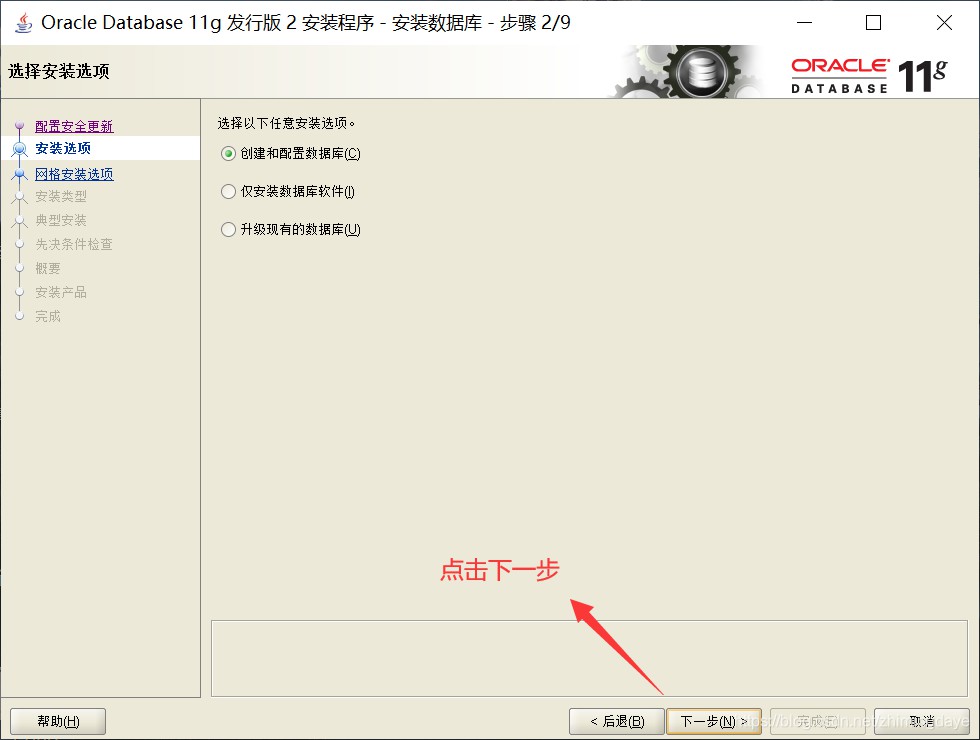
Task: Click the step marker beside 配置安全更新
Action: (x=19, y=127)
